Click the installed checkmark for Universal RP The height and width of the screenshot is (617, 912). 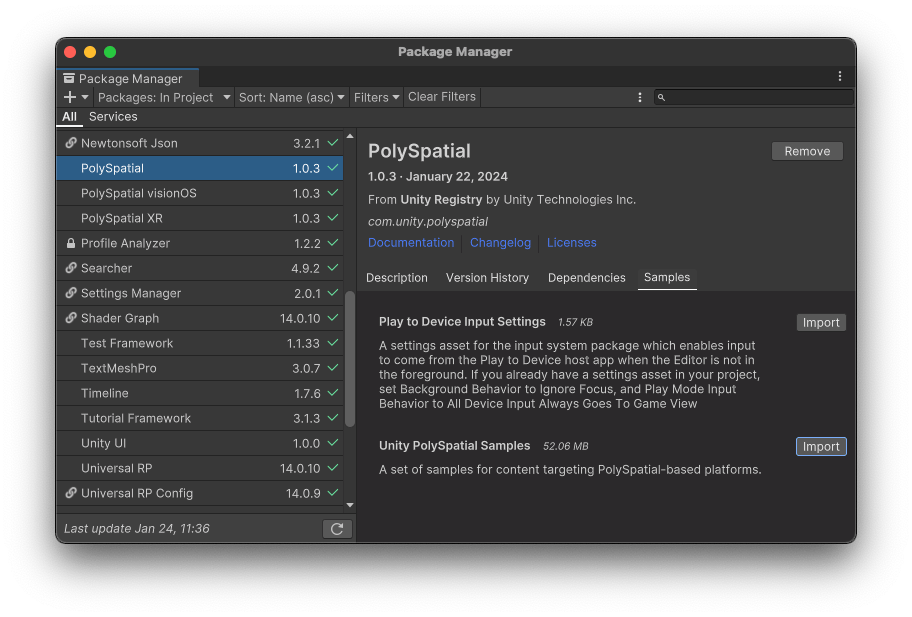pos(333,468)
